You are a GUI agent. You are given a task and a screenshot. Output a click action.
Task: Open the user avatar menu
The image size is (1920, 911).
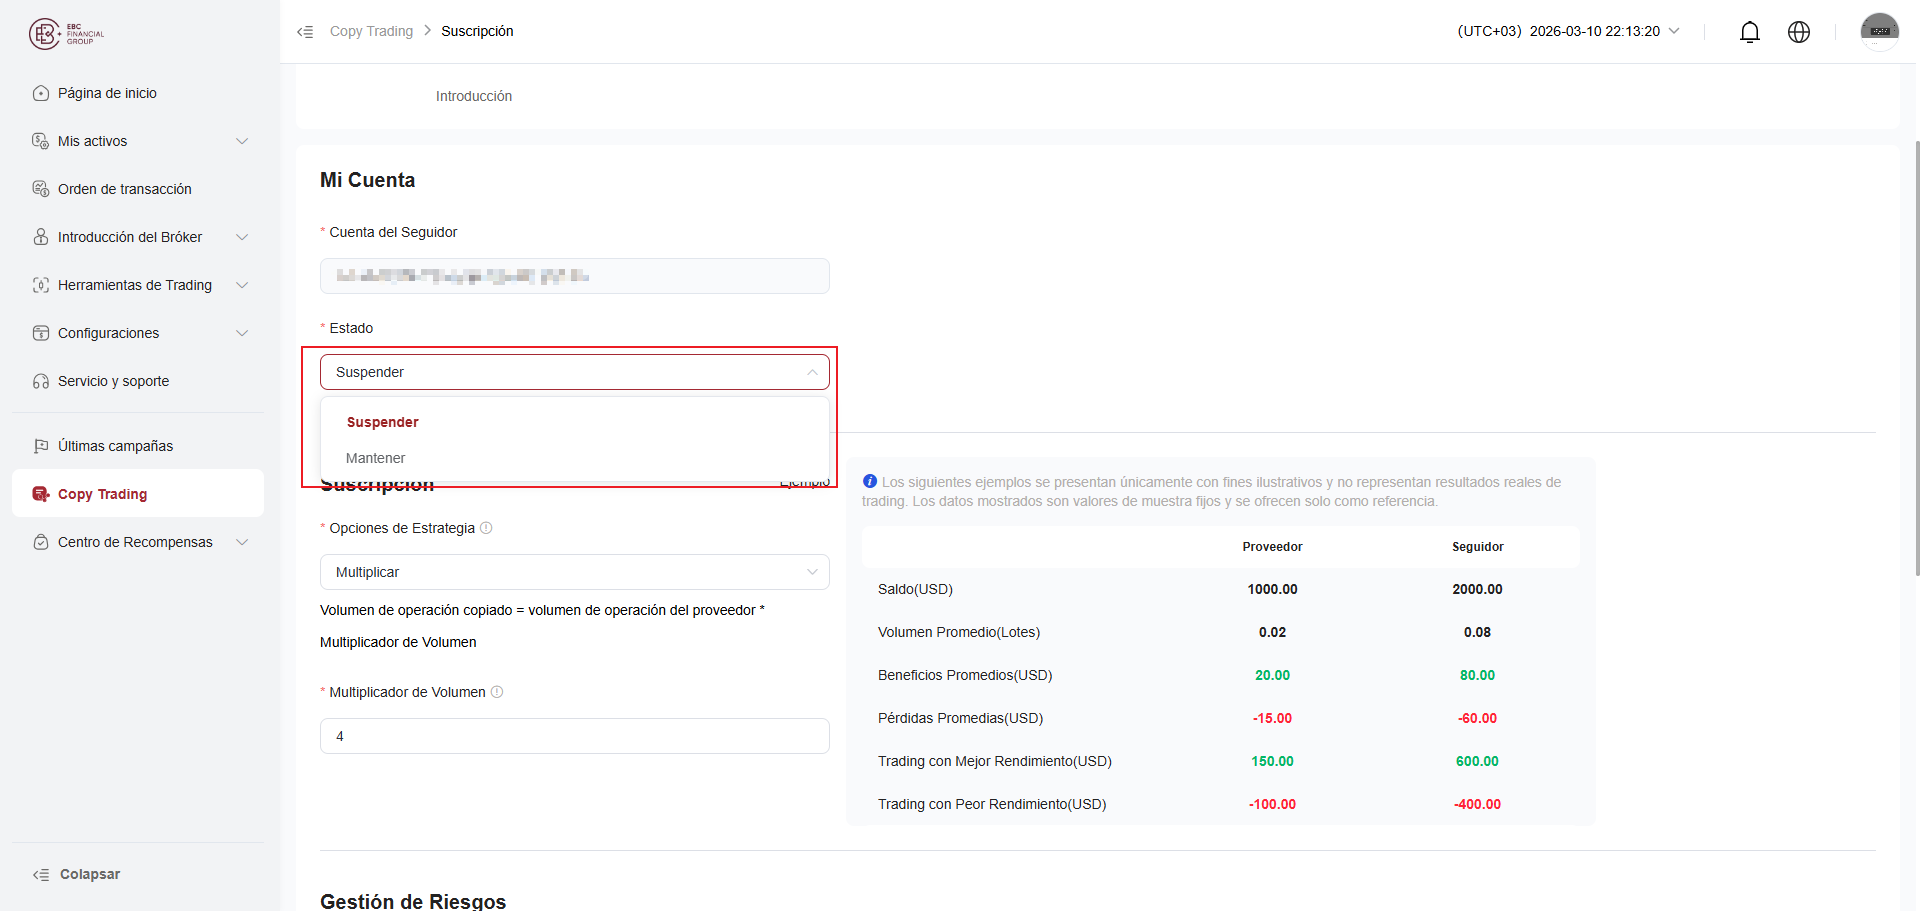tap(1880, 32)
